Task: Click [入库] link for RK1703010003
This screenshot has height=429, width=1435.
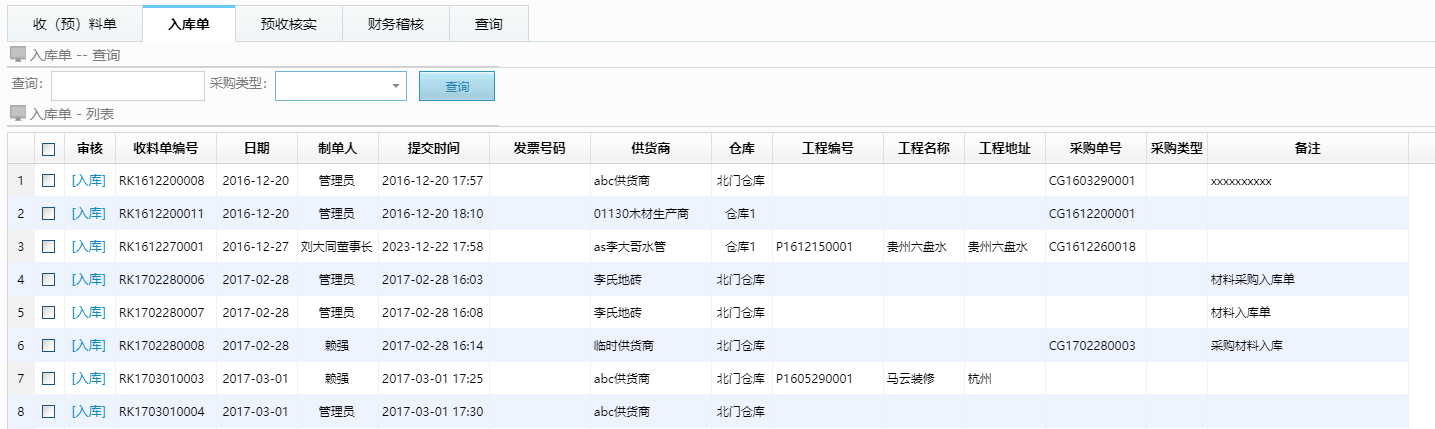Action: tap(88, 379)
